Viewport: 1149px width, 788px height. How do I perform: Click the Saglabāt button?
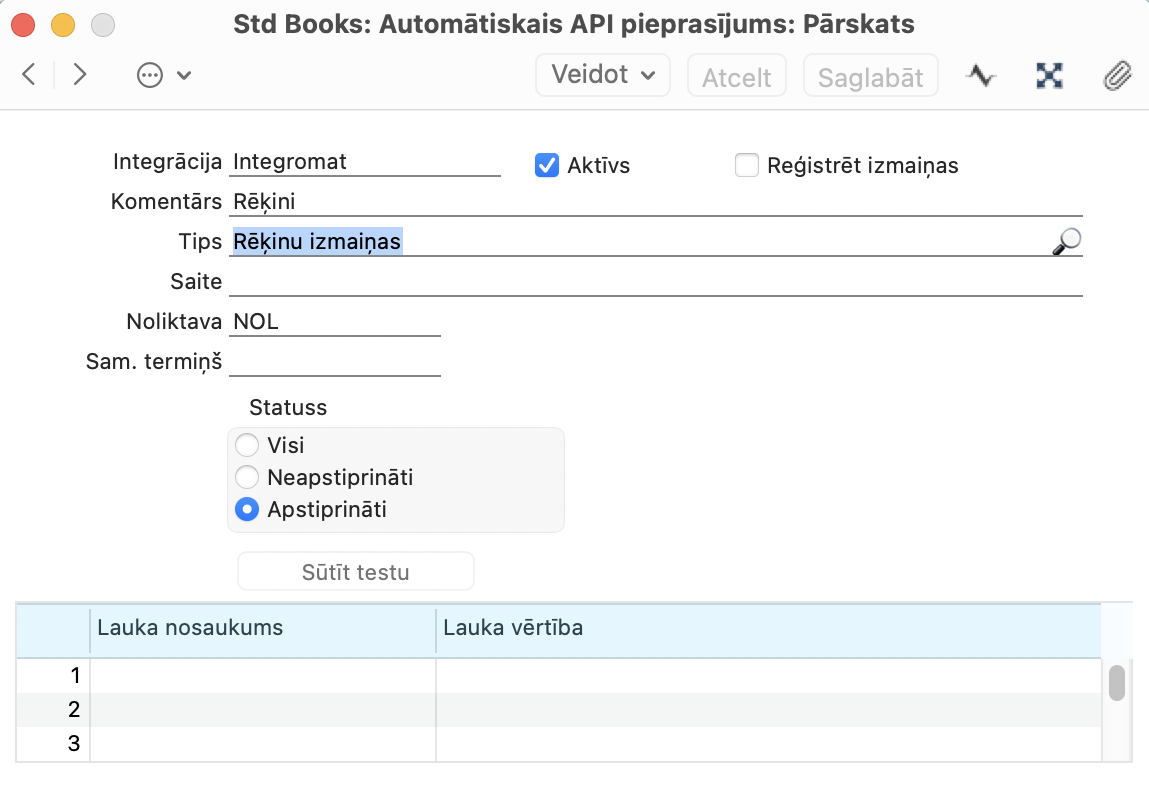[x=870, y=77]
